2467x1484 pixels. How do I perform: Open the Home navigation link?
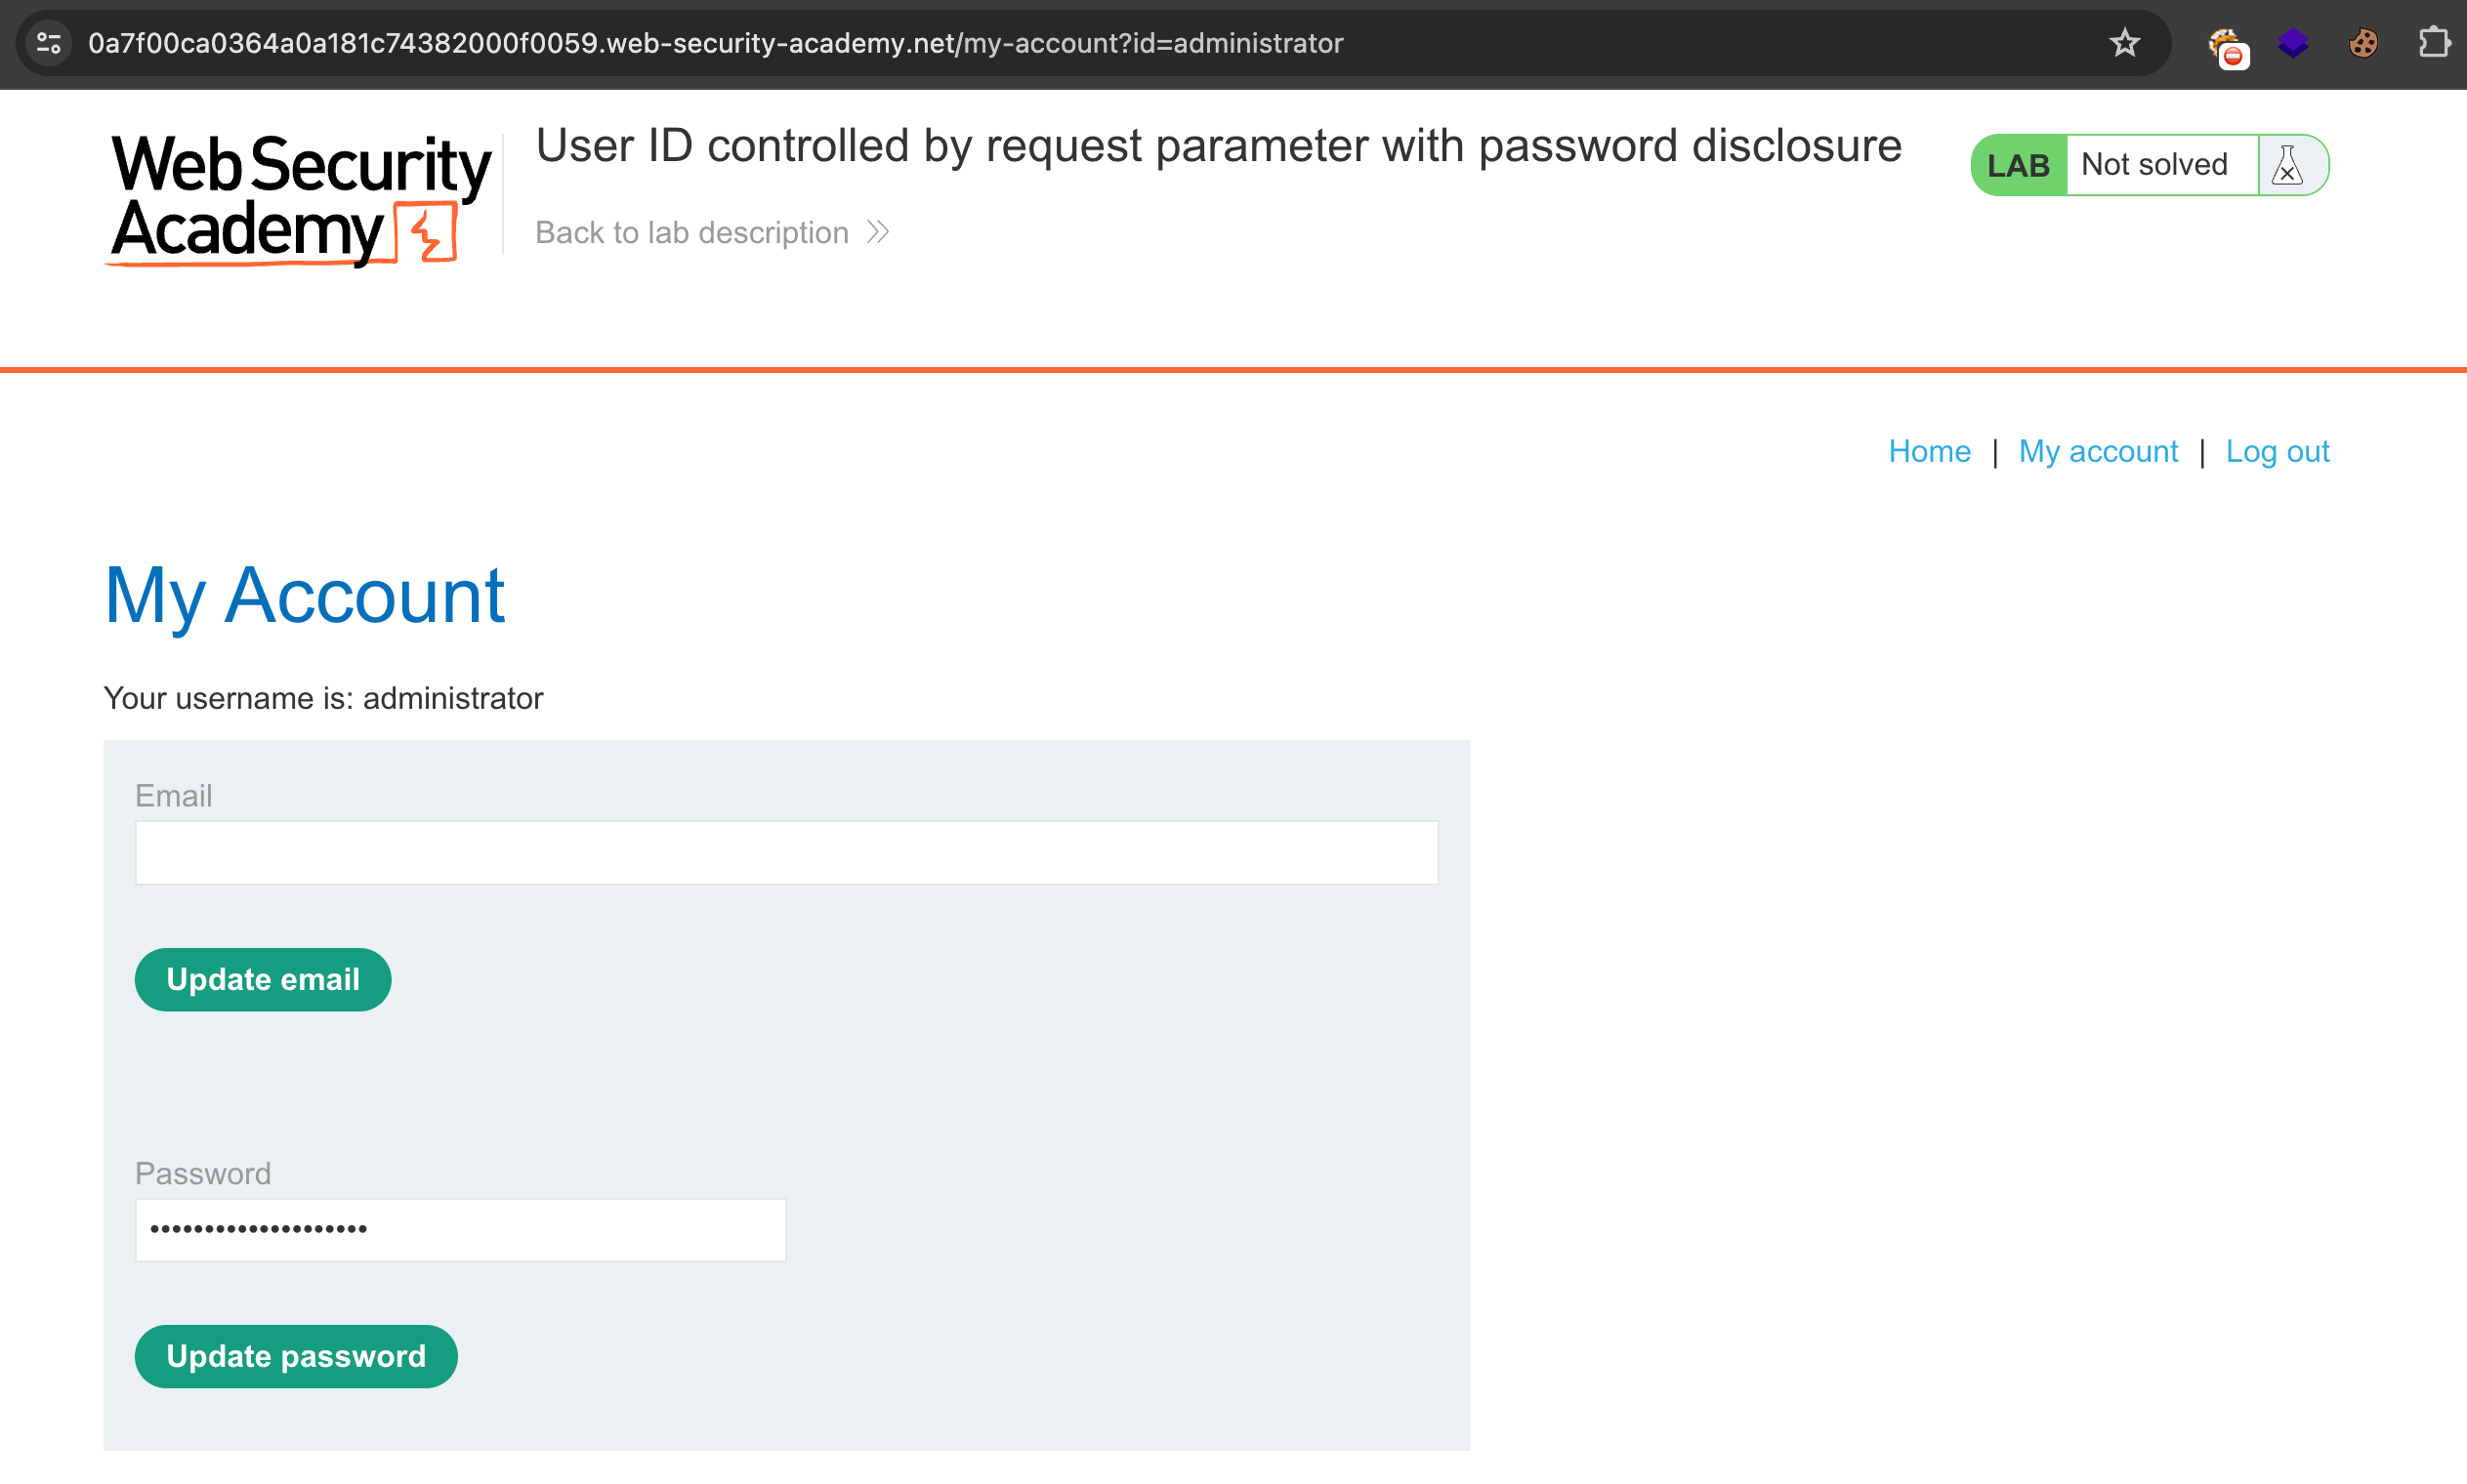tap(1929, 451)
